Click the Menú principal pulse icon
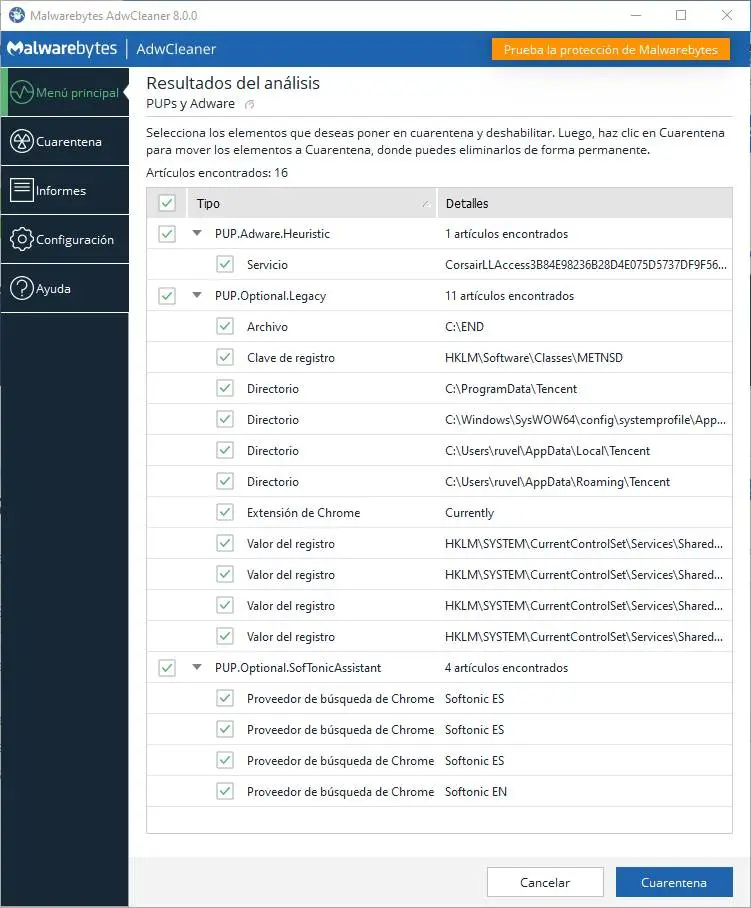Screen dimensions: 751x908 pos(22,93)
